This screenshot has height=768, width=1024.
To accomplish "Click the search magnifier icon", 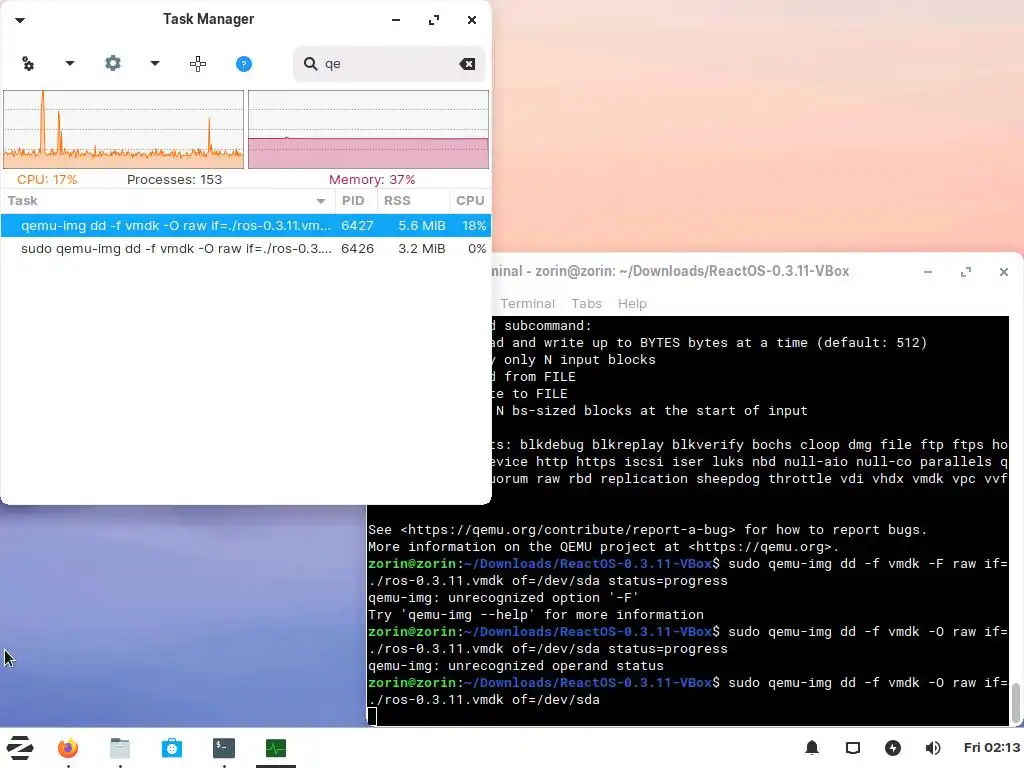I will point(311,63).
